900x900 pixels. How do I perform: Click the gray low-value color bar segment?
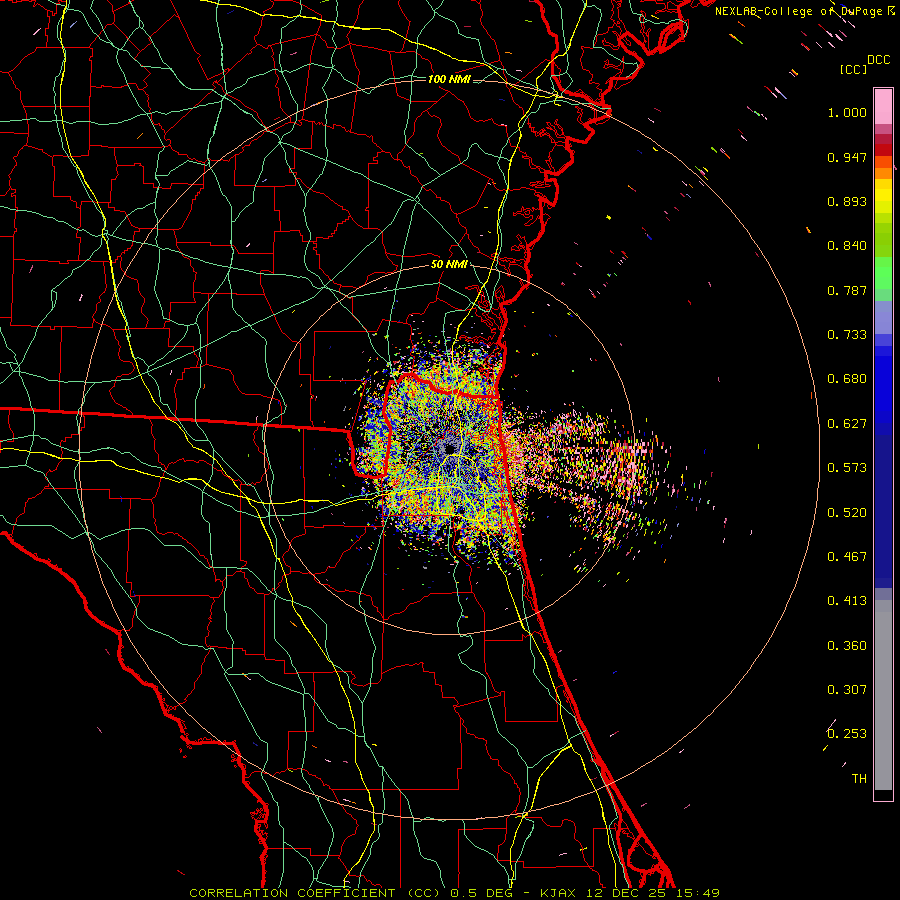point(883,697)
